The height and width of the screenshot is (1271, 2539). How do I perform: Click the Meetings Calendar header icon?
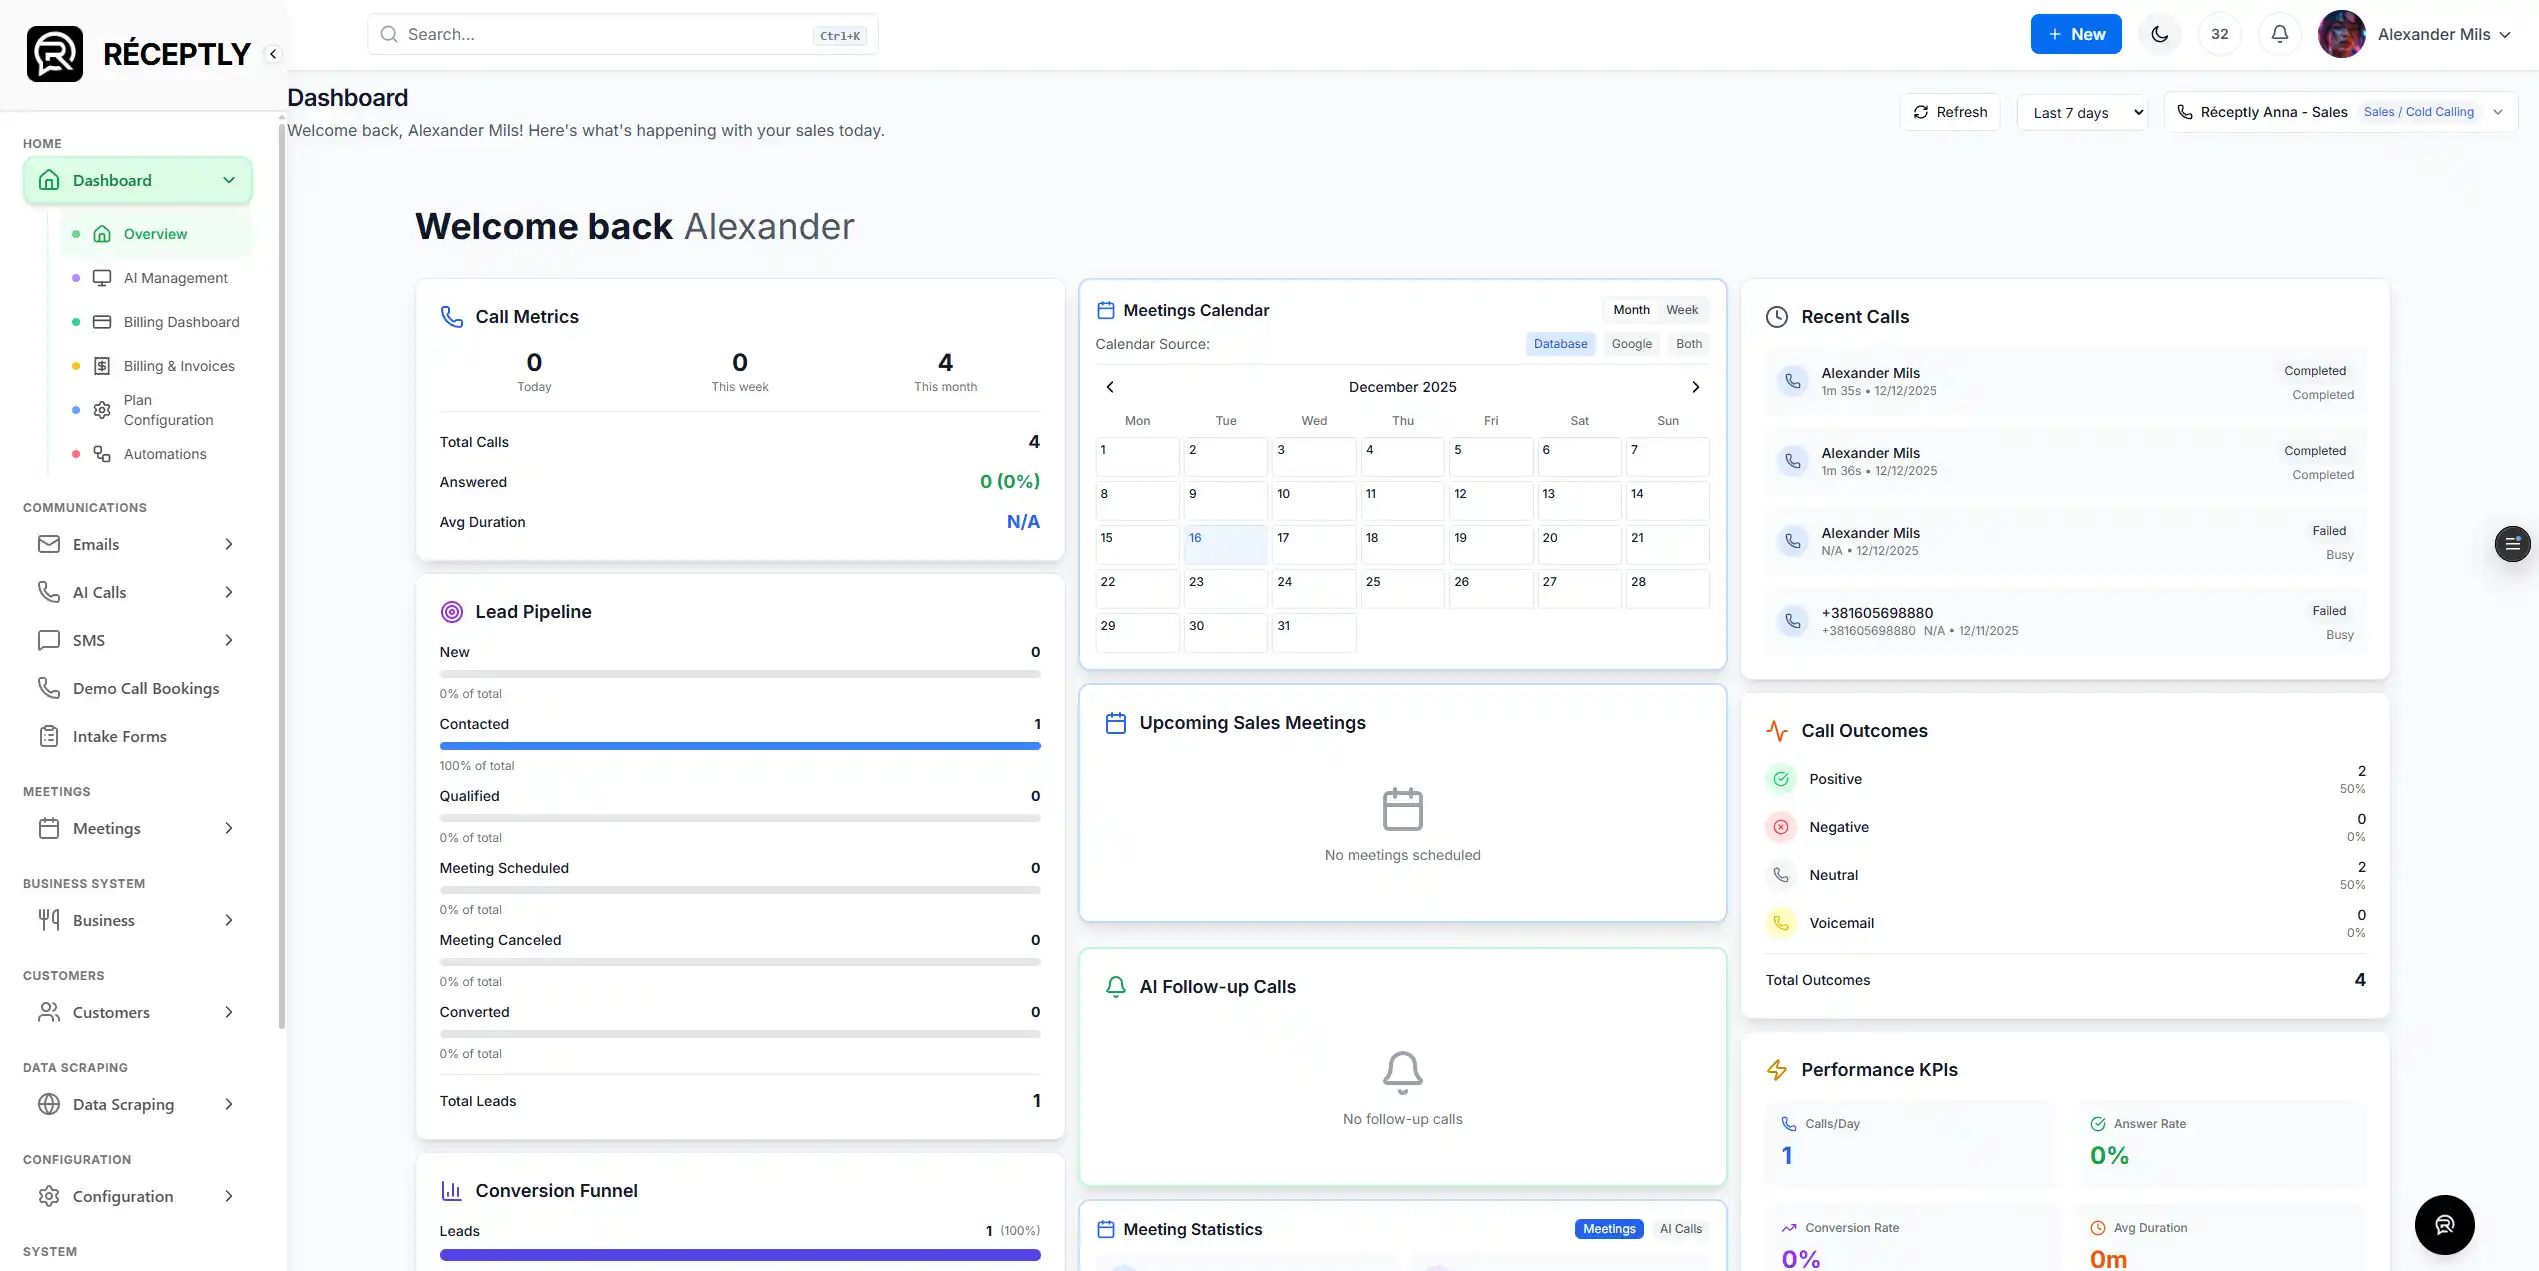[x=1106, y=311]
